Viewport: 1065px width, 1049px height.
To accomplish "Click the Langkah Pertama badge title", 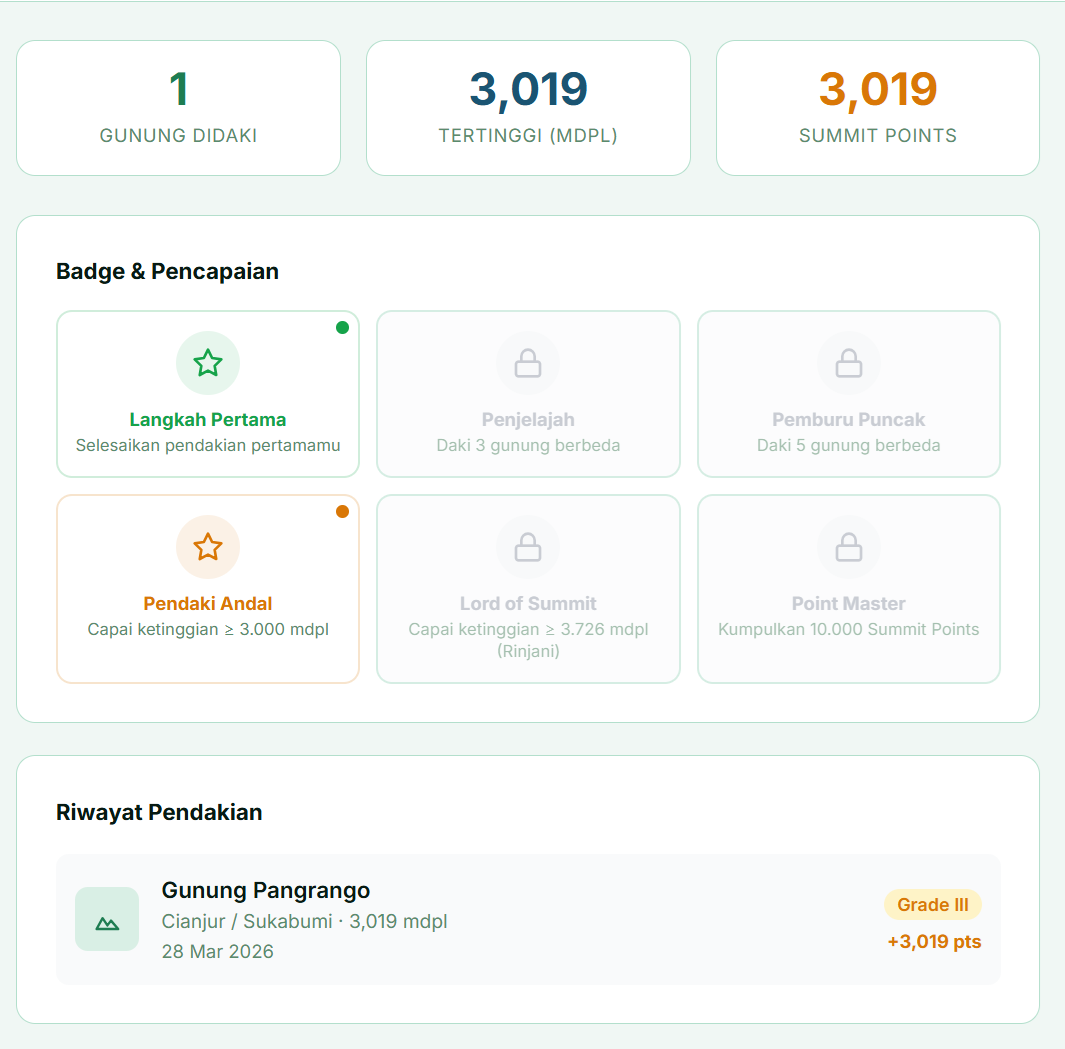I will point(208,420).
